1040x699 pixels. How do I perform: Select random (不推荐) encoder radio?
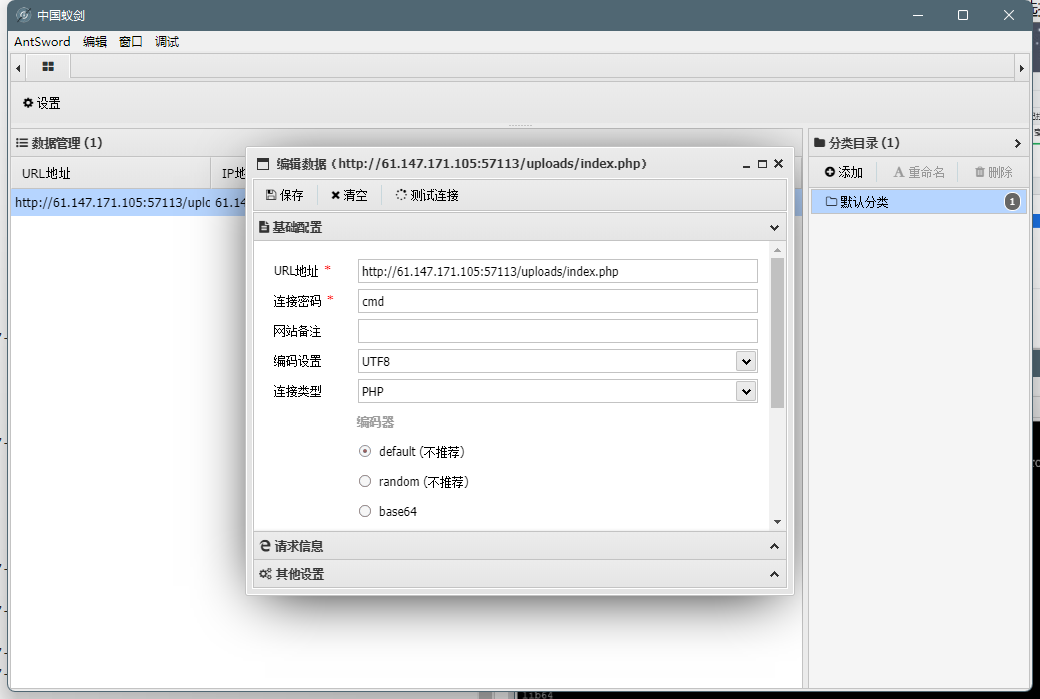pyautogui.click(x=365, y=481)
